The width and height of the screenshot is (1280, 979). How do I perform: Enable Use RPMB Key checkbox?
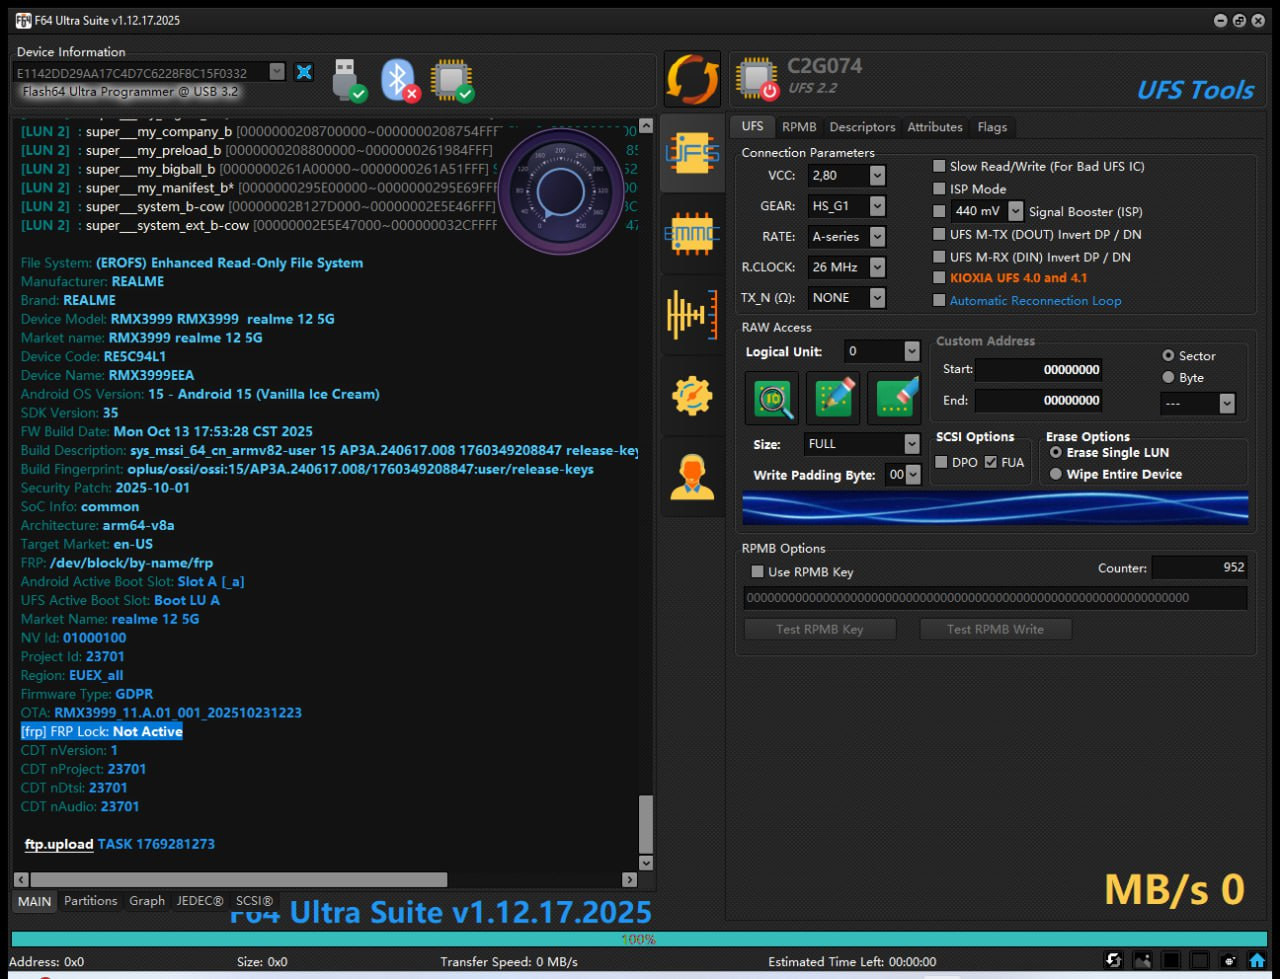tap(757, 571)
